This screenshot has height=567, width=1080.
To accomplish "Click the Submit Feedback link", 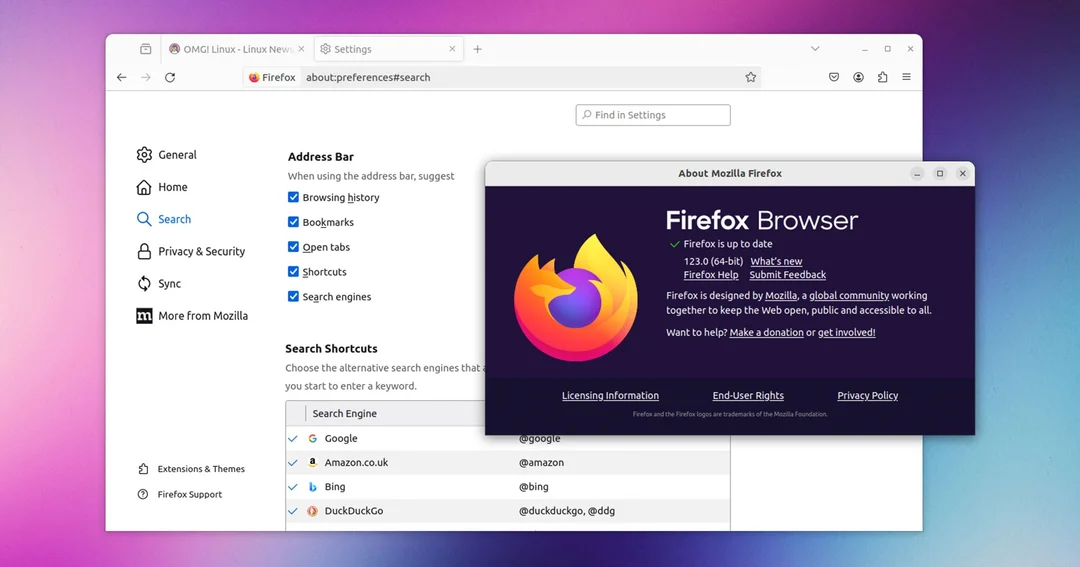I will pyautogui.click(x=787, y=275).
